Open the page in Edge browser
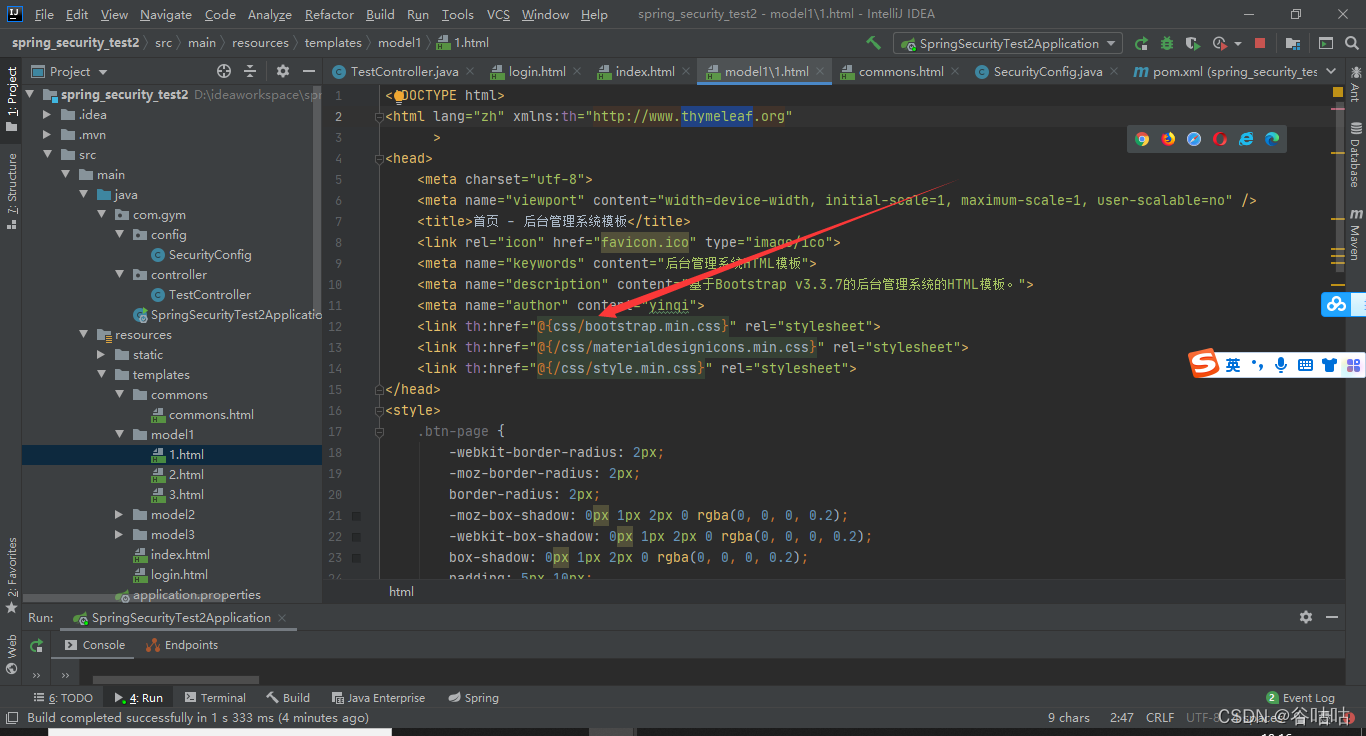 (1272, 139)
